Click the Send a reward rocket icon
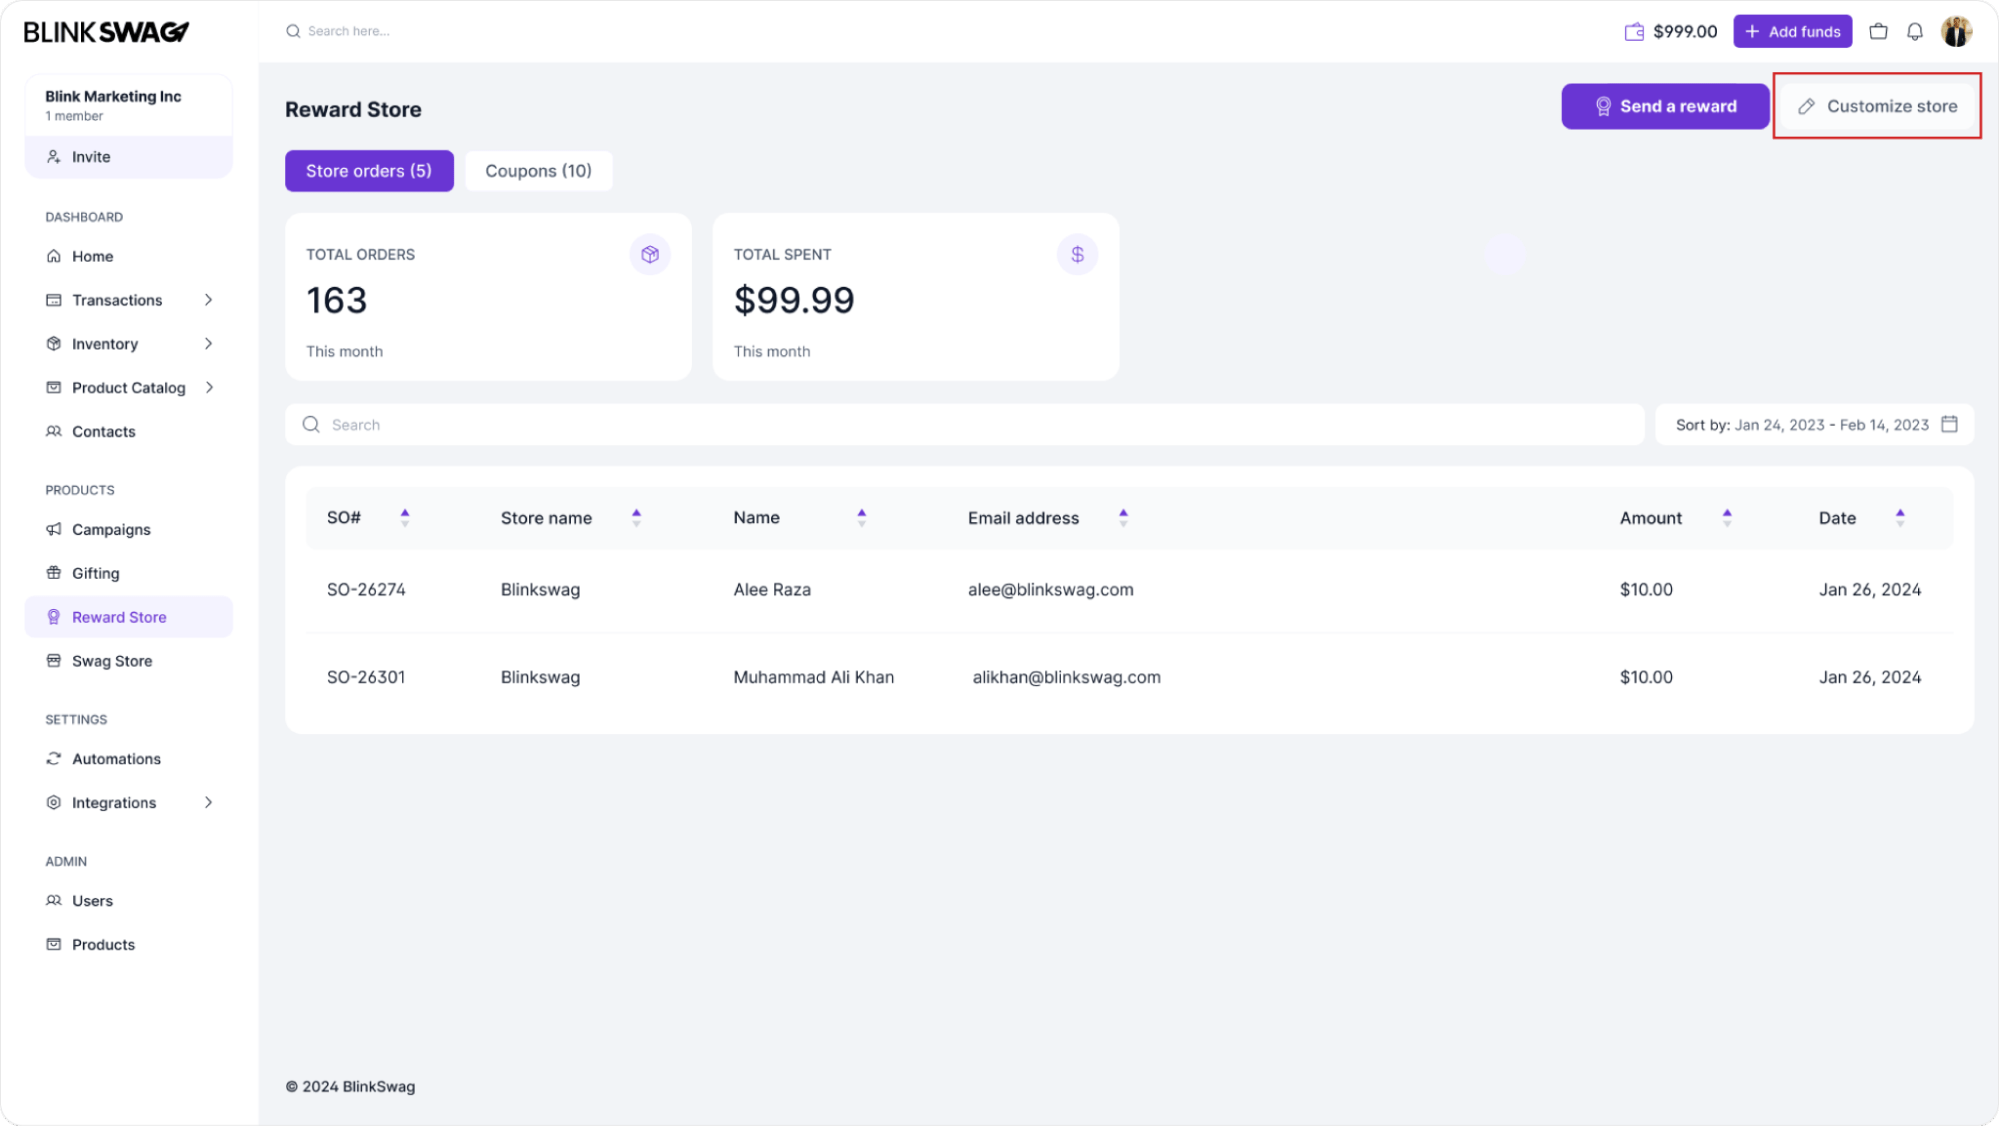1999x1127 pixels. pyautogui.click(x=1602, y=106)
